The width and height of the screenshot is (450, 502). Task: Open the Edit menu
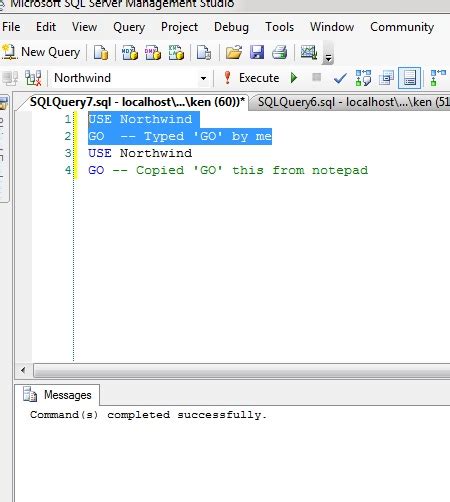click(x=46, y=27)
